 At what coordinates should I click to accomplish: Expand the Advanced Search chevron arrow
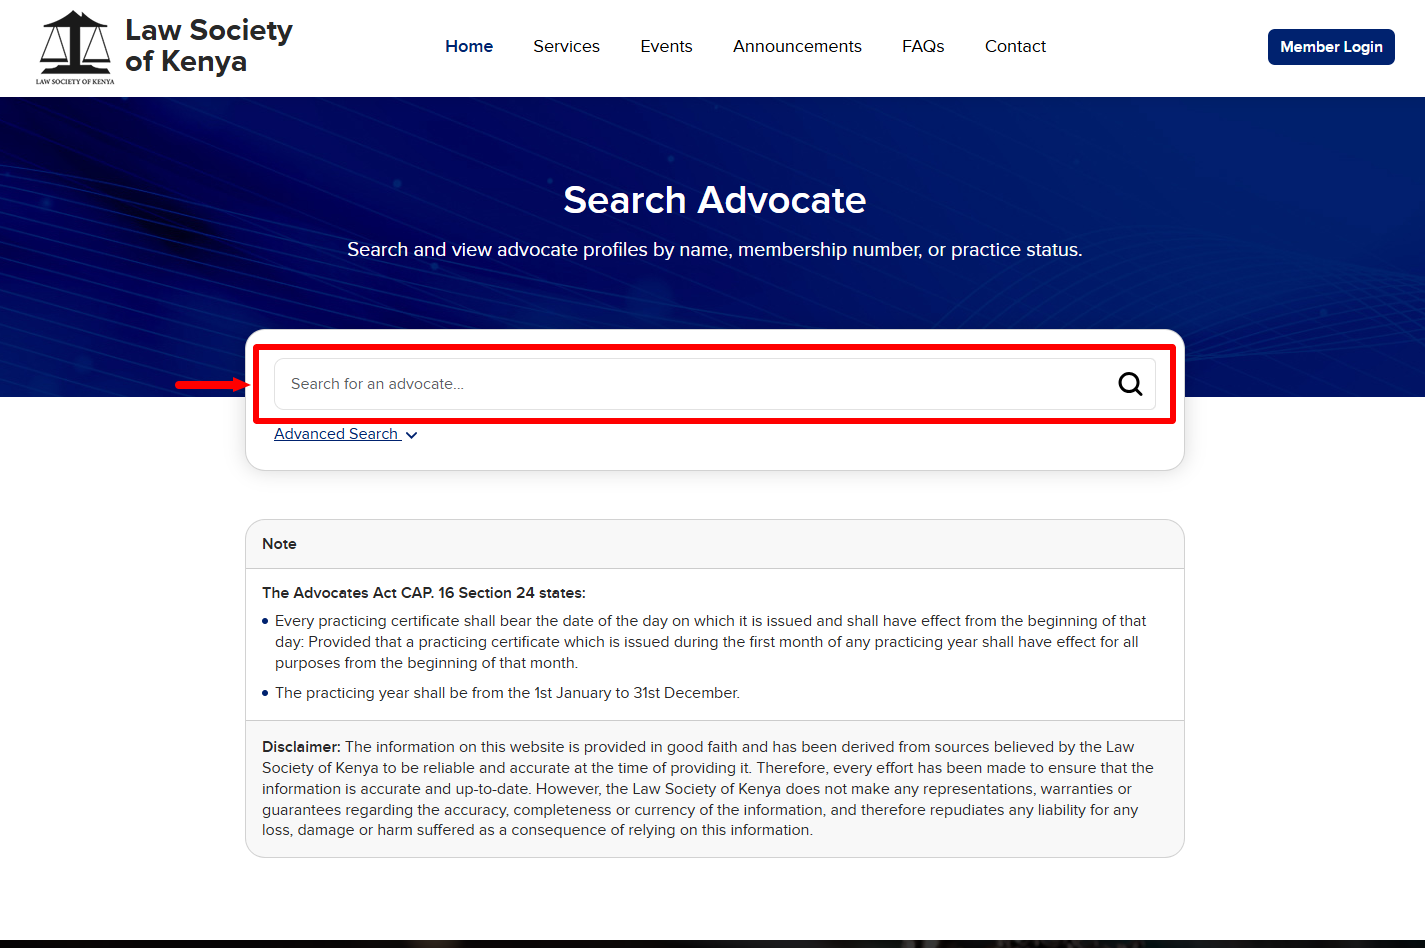coord(411,435)
